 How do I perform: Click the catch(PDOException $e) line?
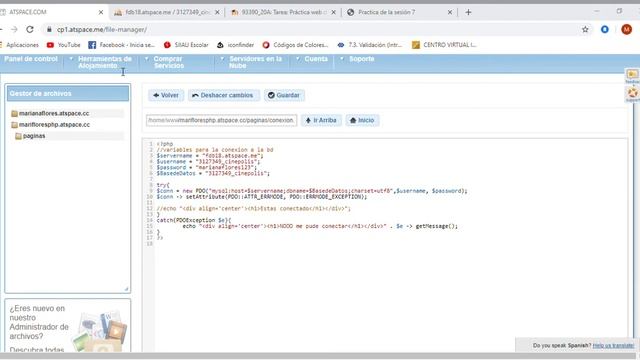[x=193, y=220]
